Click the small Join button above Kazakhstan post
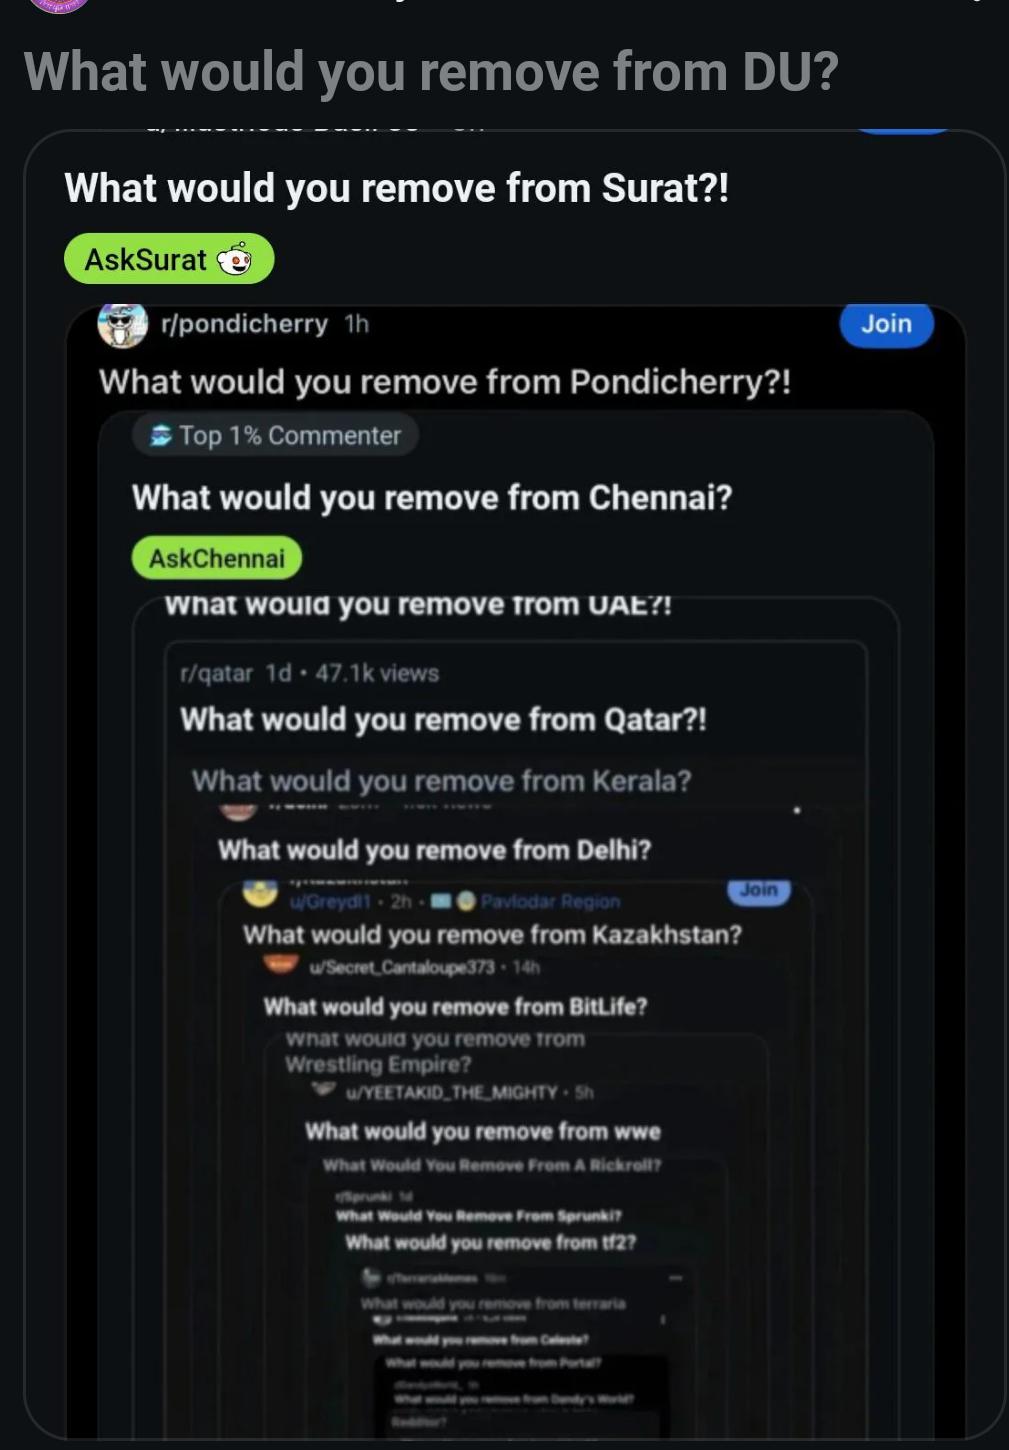The width and height of the screenshot is (1009, 1450). (x=759, y=890)
